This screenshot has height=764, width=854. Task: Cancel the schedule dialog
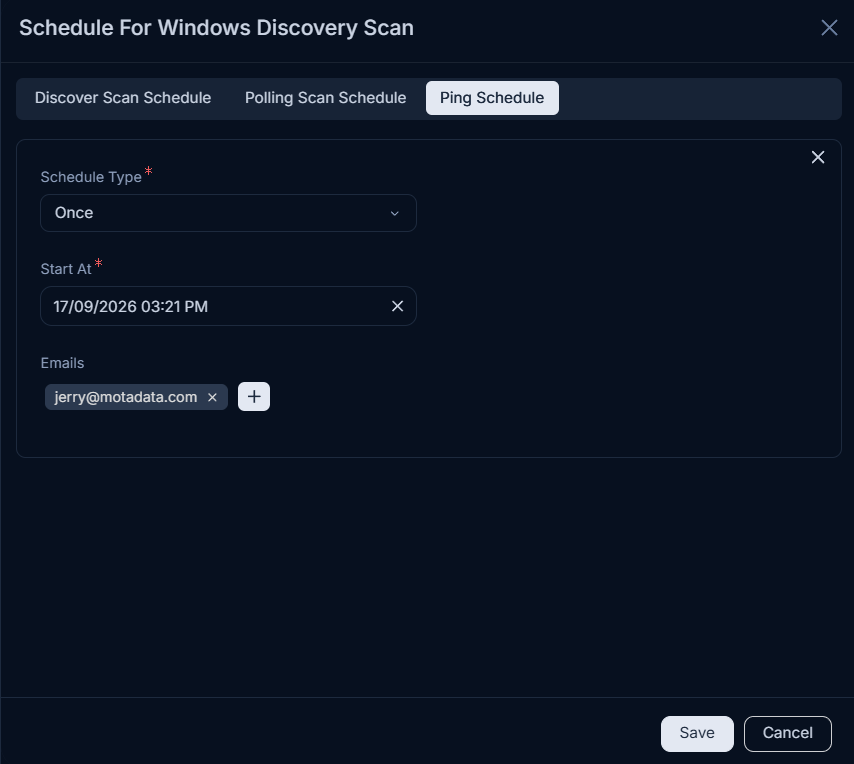(788, 733)
